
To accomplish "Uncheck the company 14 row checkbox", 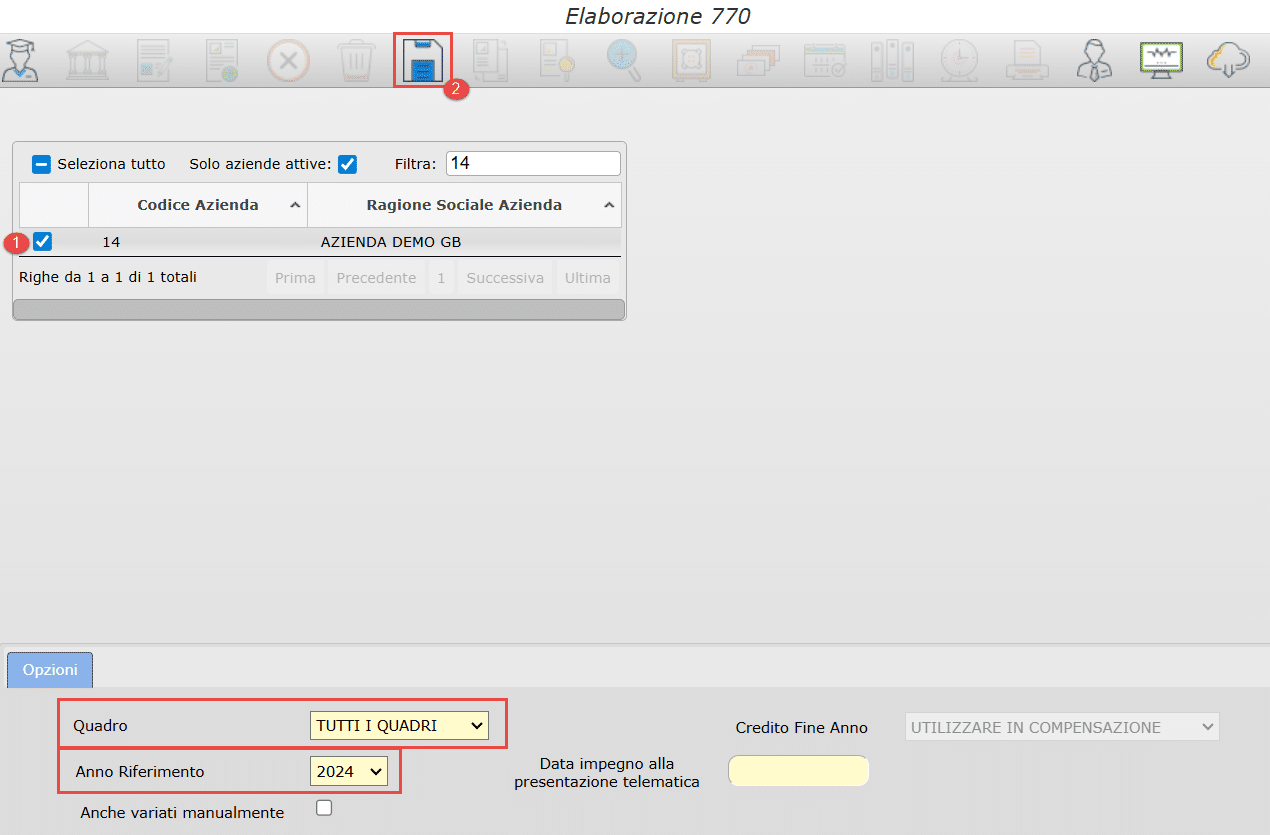I will [x=43, y=241].
